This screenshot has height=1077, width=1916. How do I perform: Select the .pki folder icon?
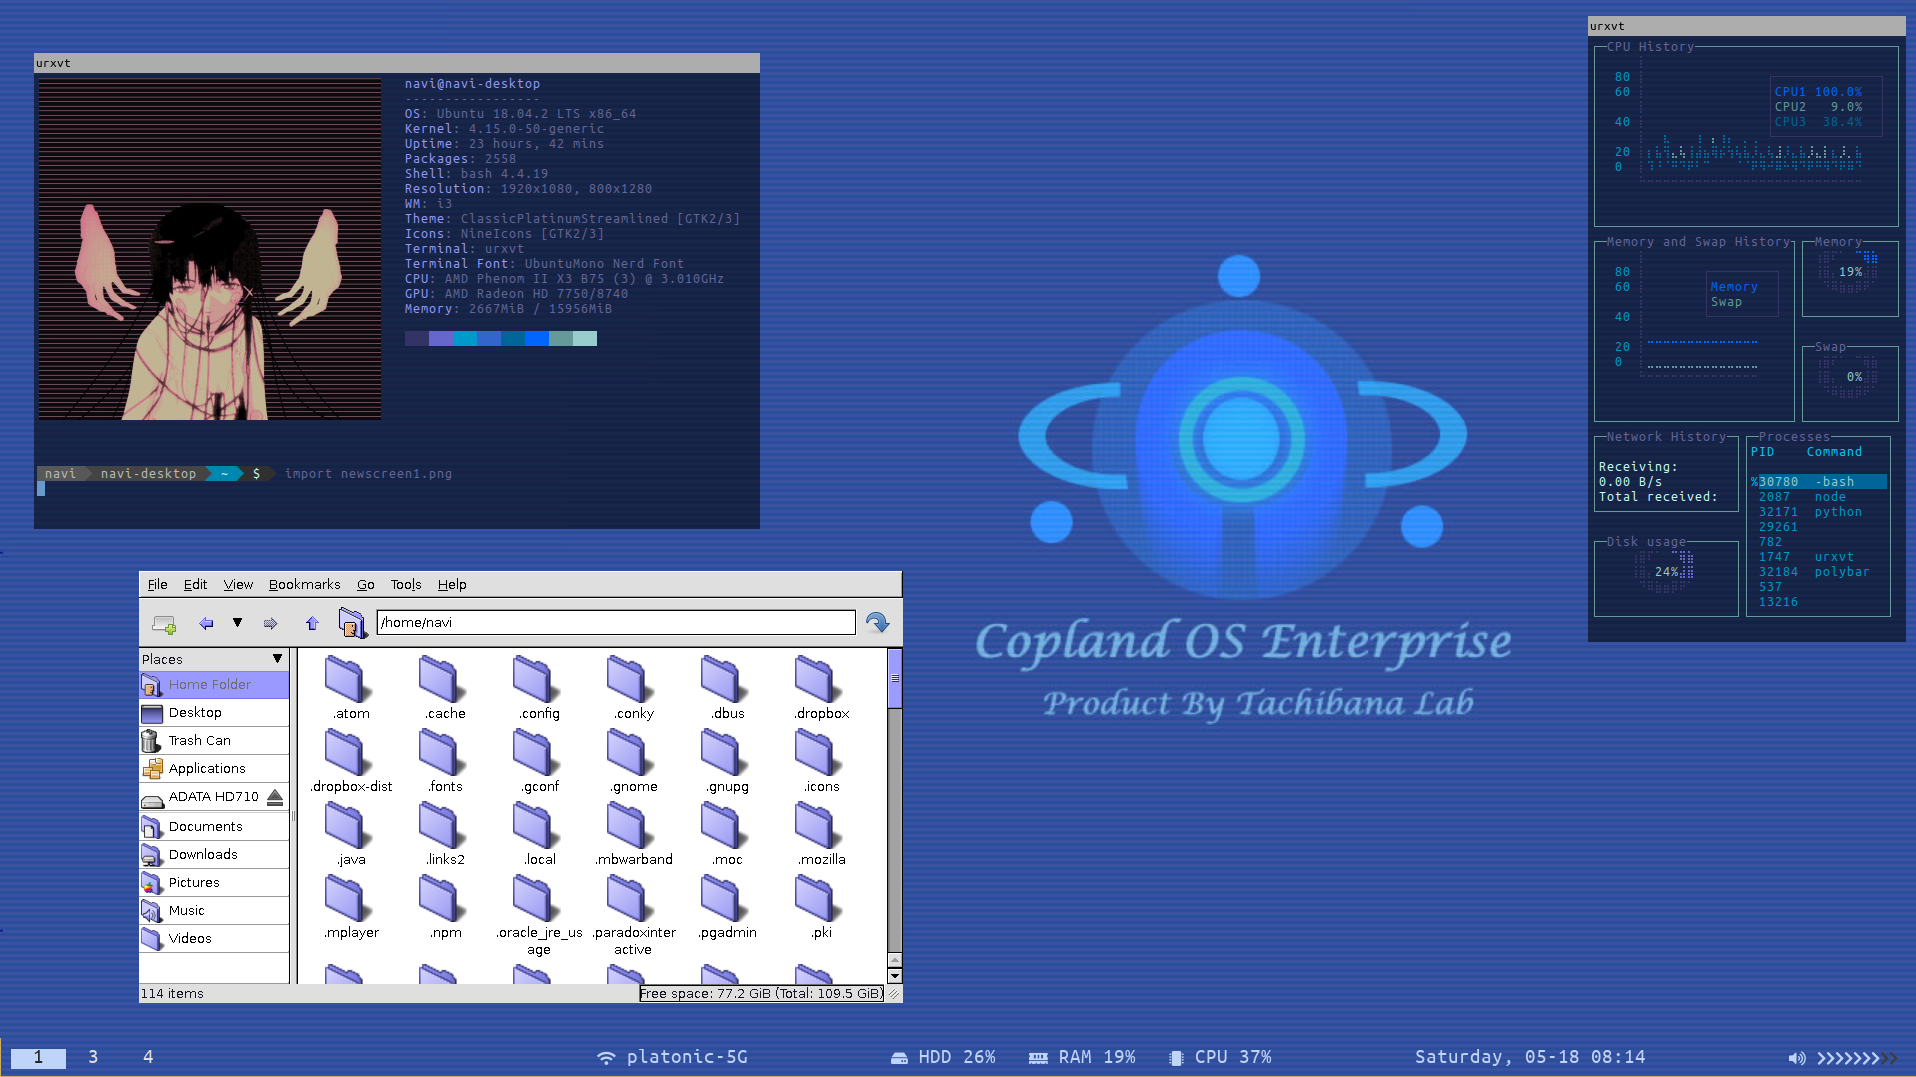coord(819,898)
